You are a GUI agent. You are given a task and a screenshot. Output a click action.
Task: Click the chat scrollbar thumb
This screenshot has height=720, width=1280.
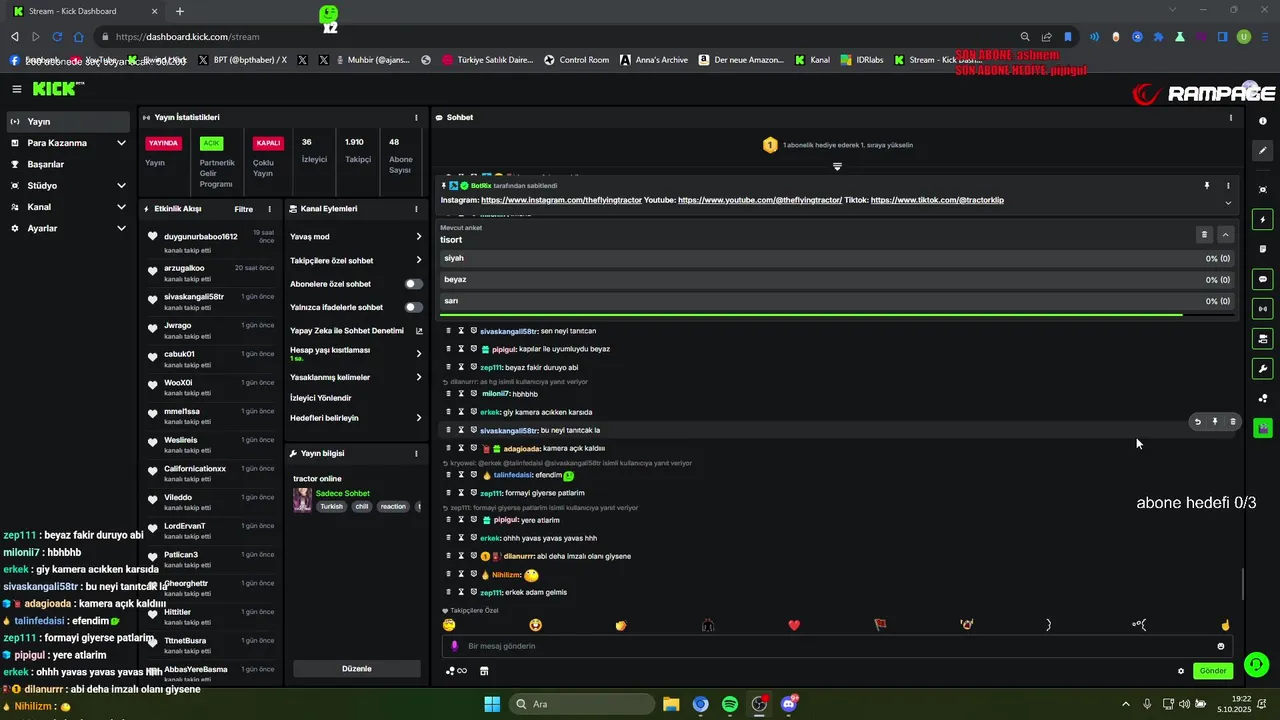tap(1243, 584)
